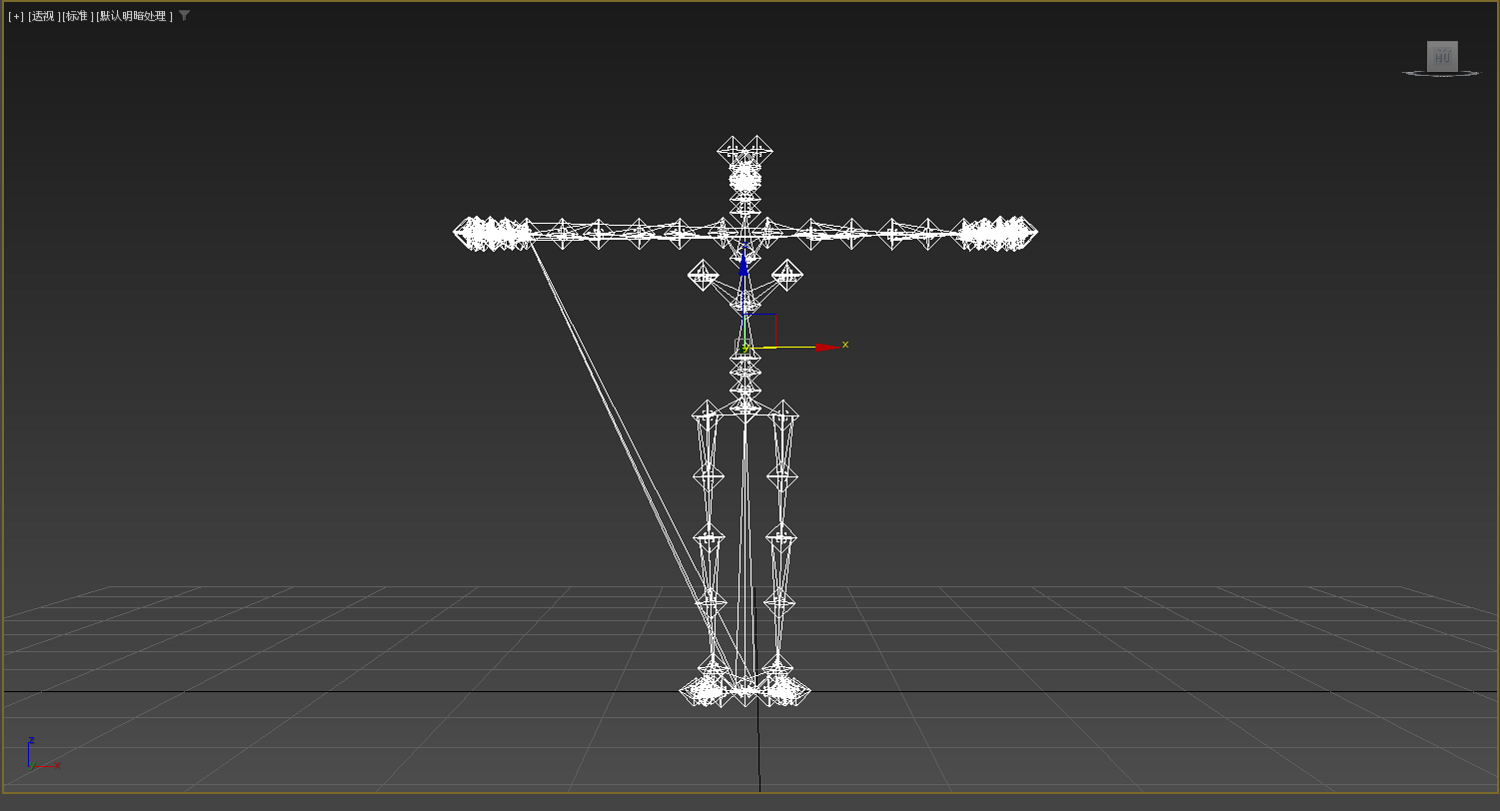
Task: Select the right-side hand bone cluster
Action: 997,233
